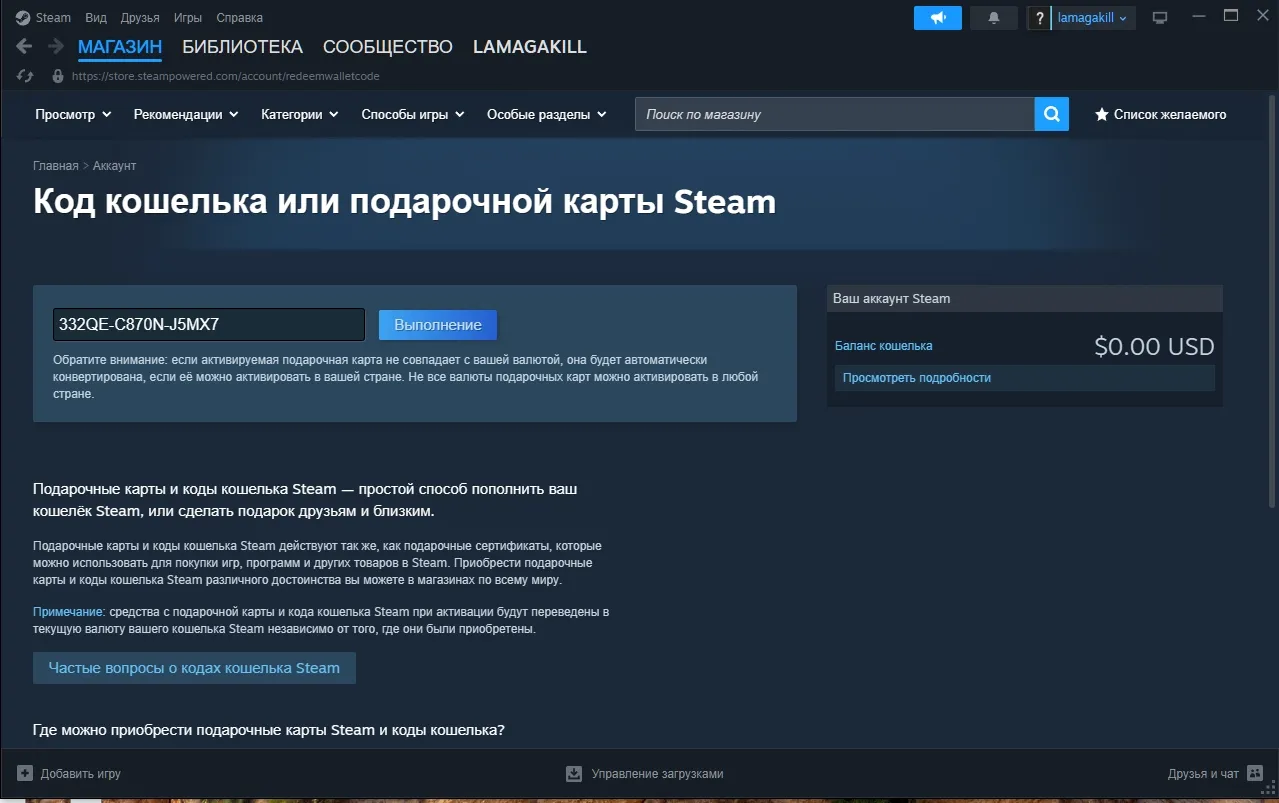Open Друзья и чат panel

point(1203,774)
